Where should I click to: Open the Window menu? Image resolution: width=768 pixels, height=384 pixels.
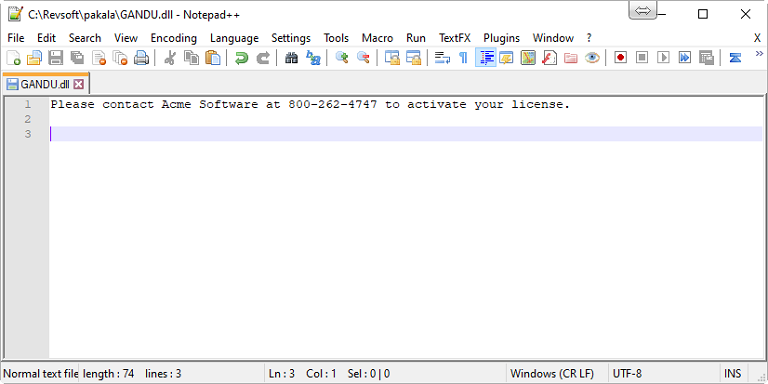[x=553, y=38]
